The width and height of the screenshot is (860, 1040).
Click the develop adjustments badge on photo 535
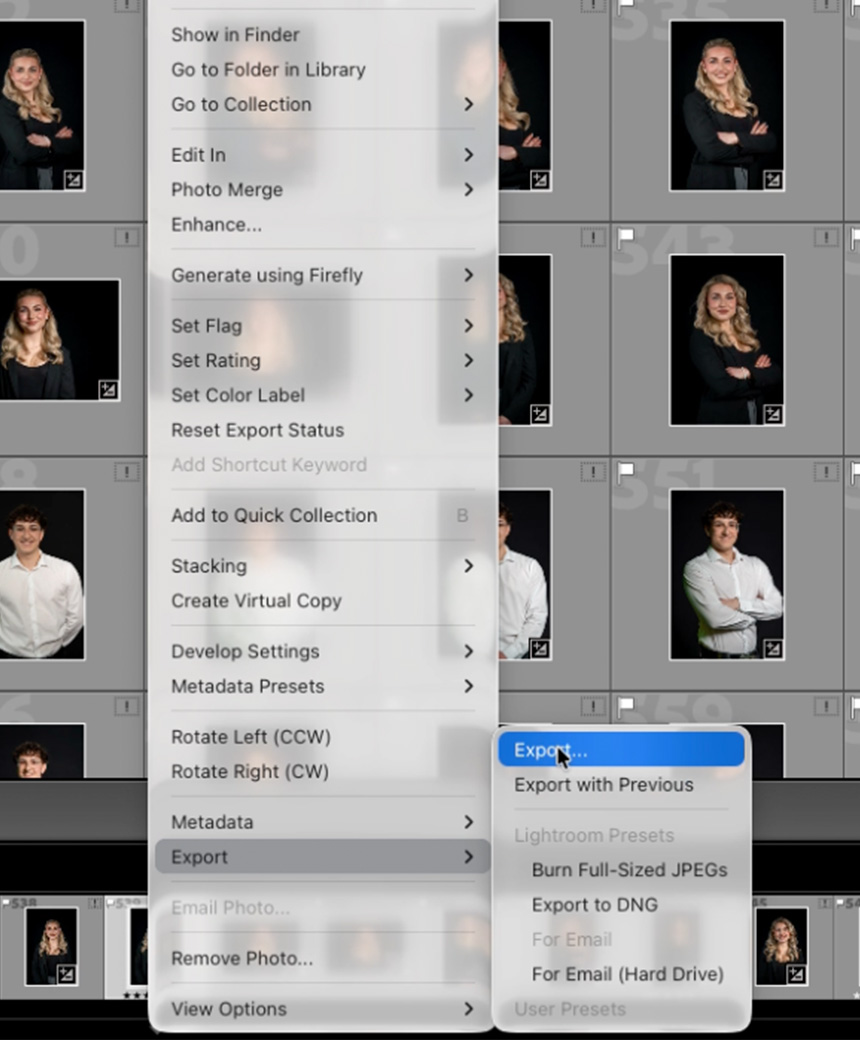tap(772, 180)
